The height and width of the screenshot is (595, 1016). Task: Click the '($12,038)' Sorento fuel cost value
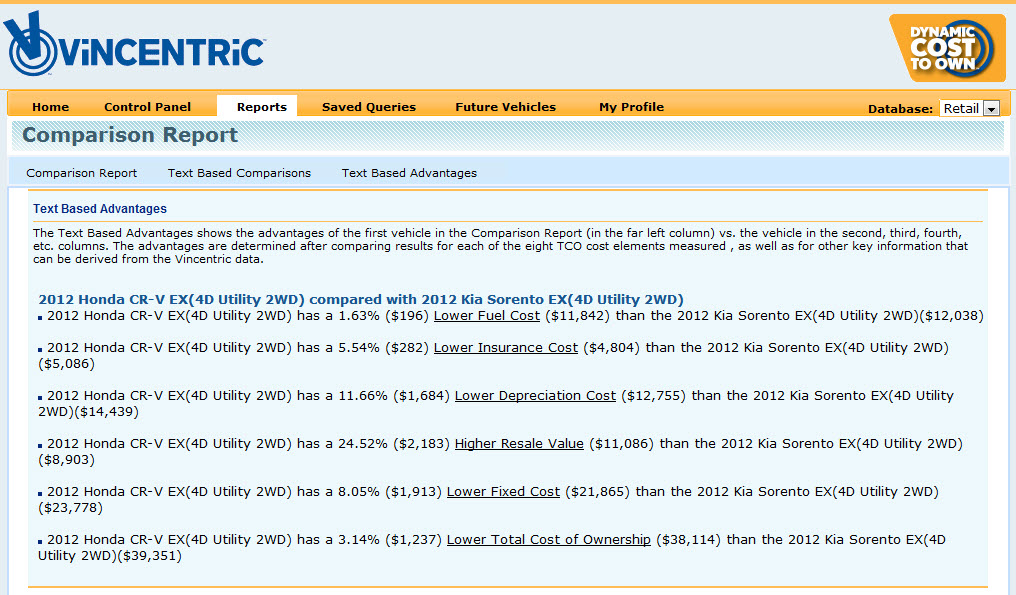951,316
